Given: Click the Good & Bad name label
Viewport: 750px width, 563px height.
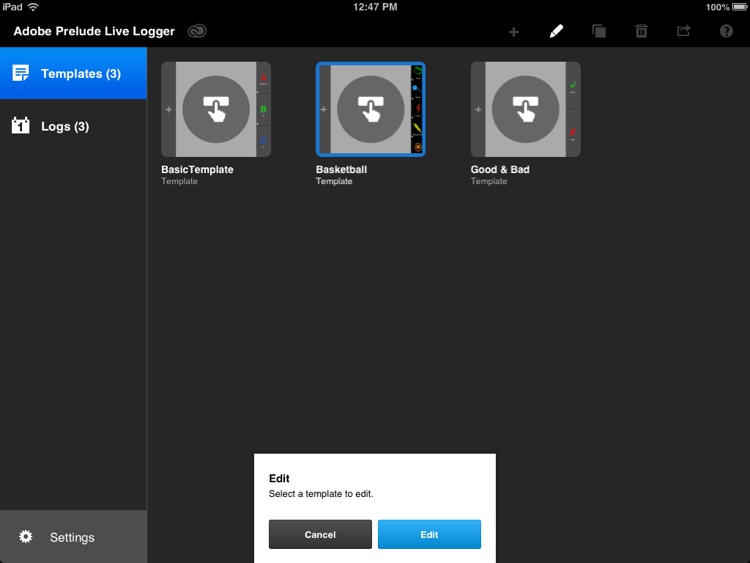Looking at the screenshot, I should [x=500, y=169].
